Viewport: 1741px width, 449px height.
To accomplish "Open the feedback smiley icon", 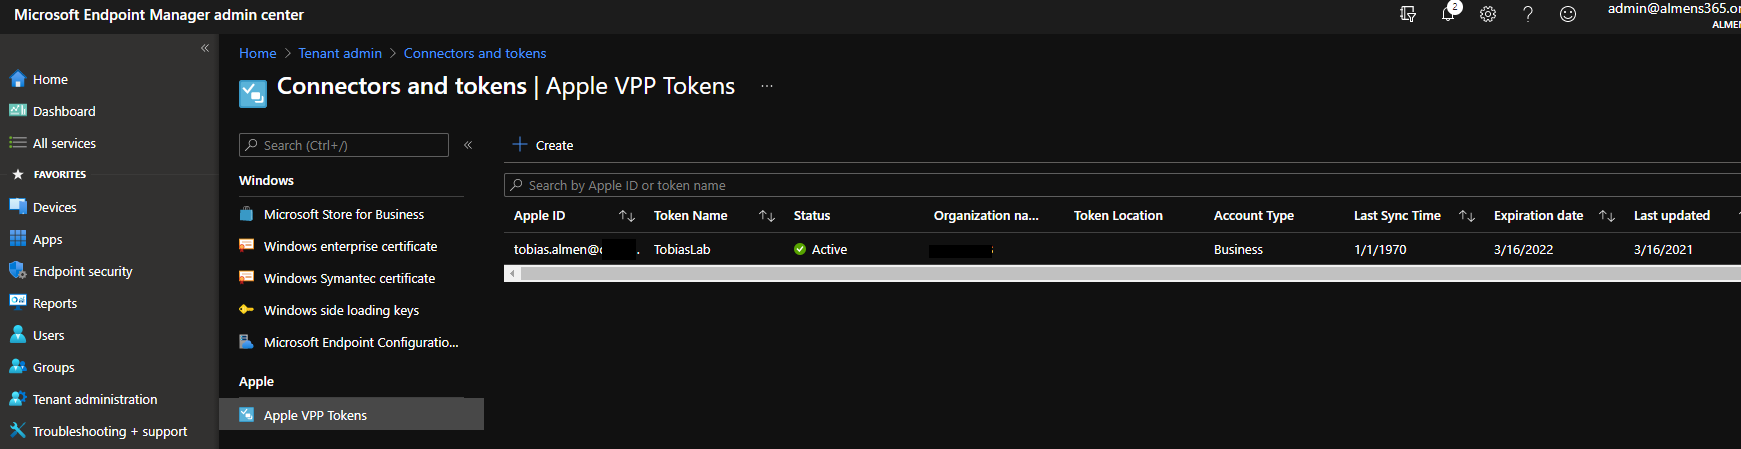I will [x=1568, y=14].
